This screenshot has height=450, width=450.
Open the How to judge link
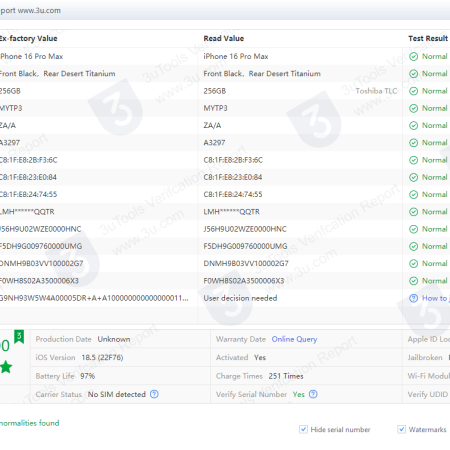(436, 298)
